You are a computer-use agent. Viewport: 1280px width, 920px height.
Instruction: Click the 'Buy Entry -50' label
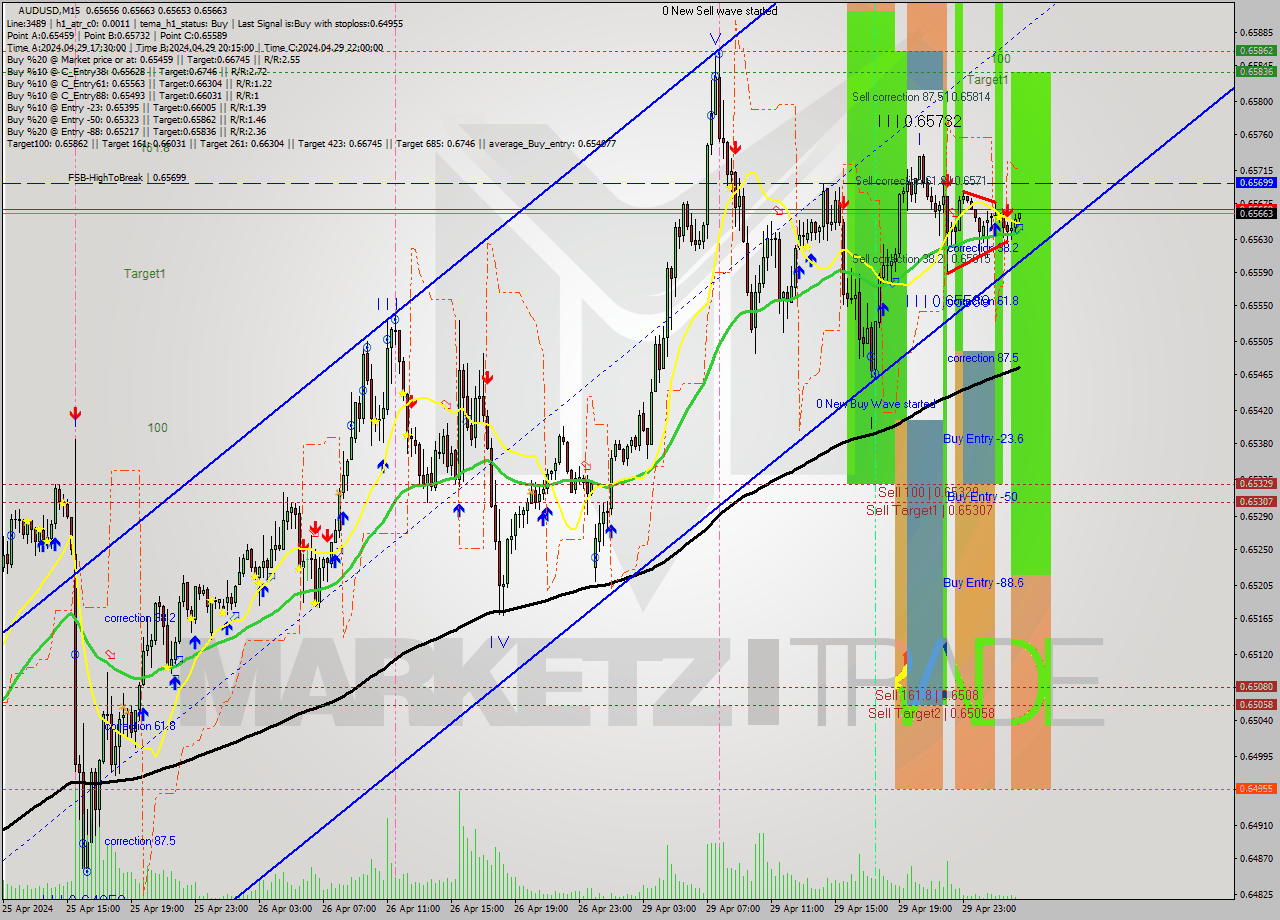982,497
